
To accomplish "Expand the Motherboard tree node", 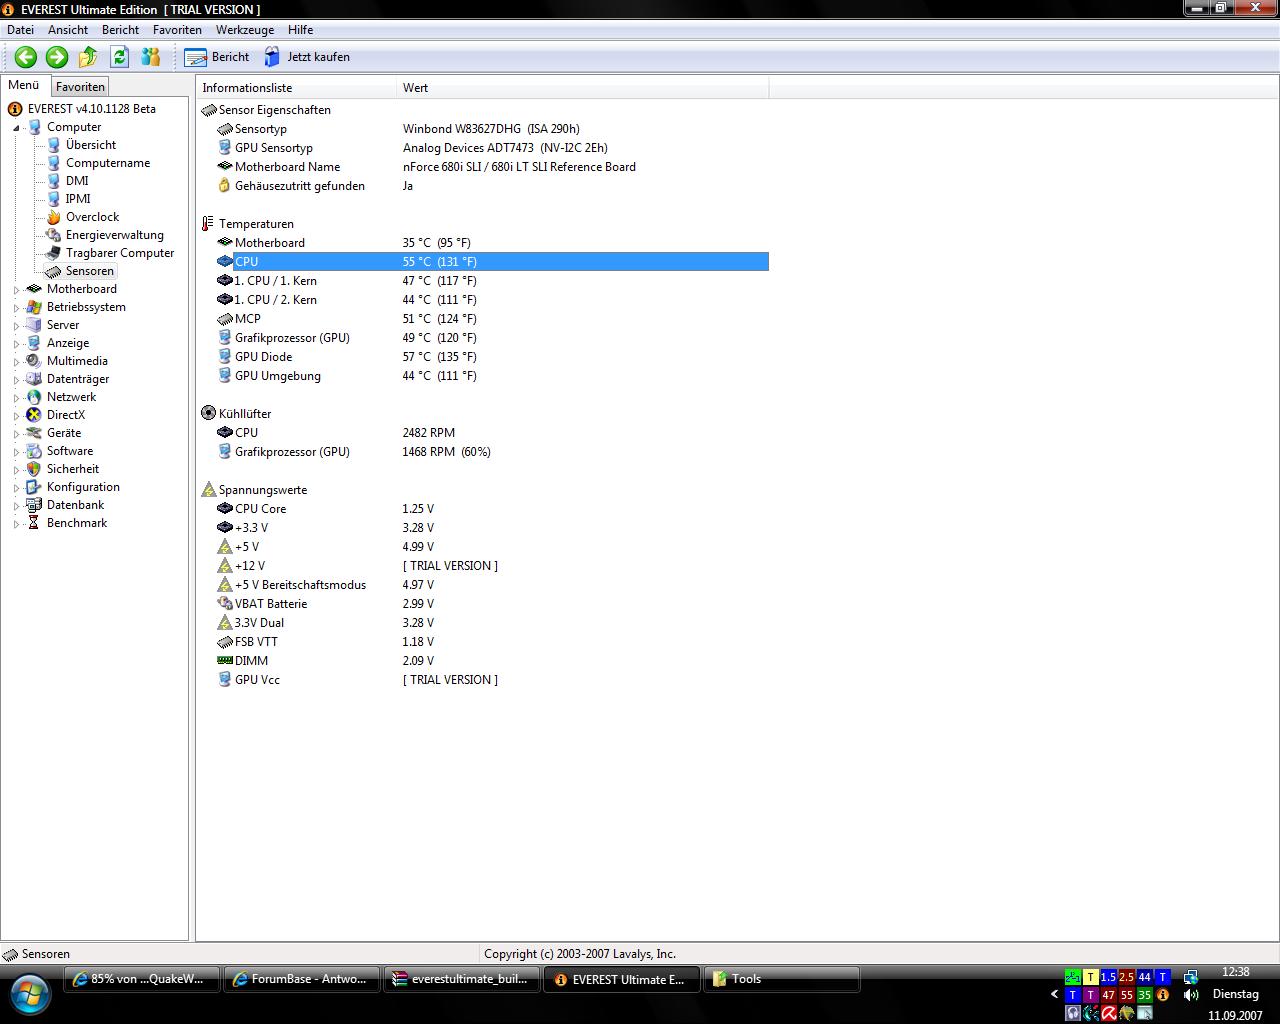I will 16,290.
